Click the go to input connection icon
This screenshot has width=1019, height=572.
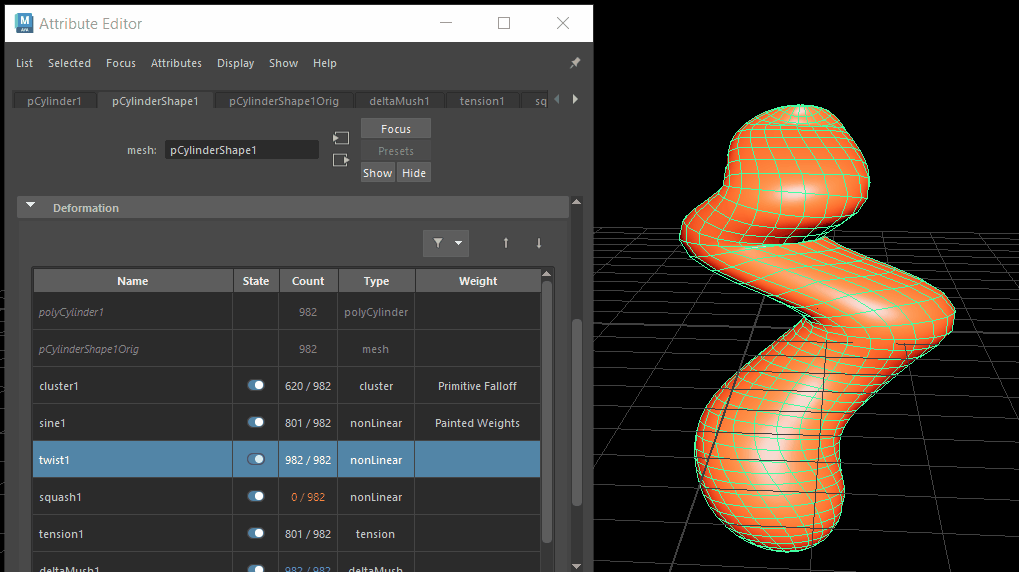click(x=341, y=138)
